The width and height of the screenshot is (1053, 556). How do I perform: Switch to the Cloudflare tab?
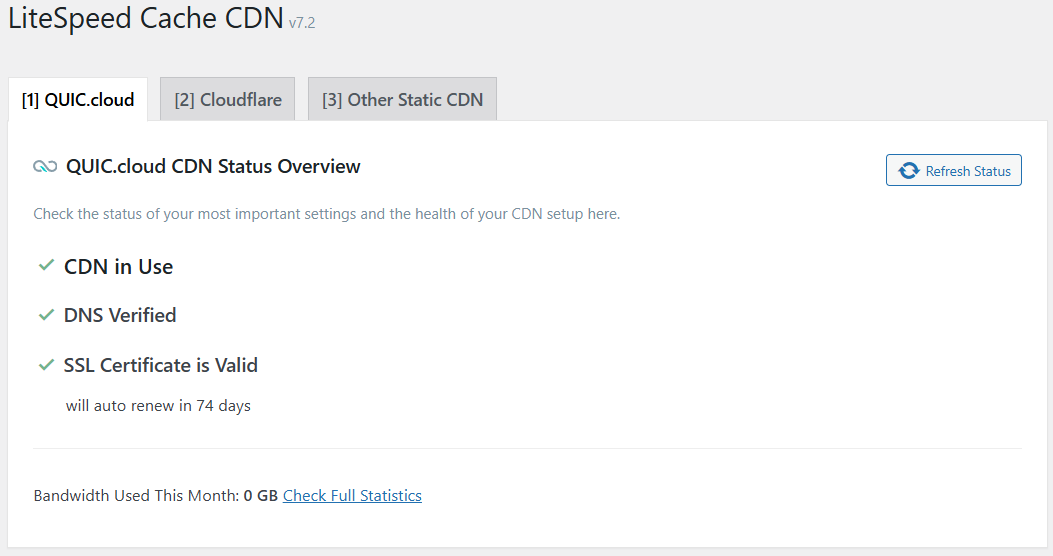click(228, 99)
